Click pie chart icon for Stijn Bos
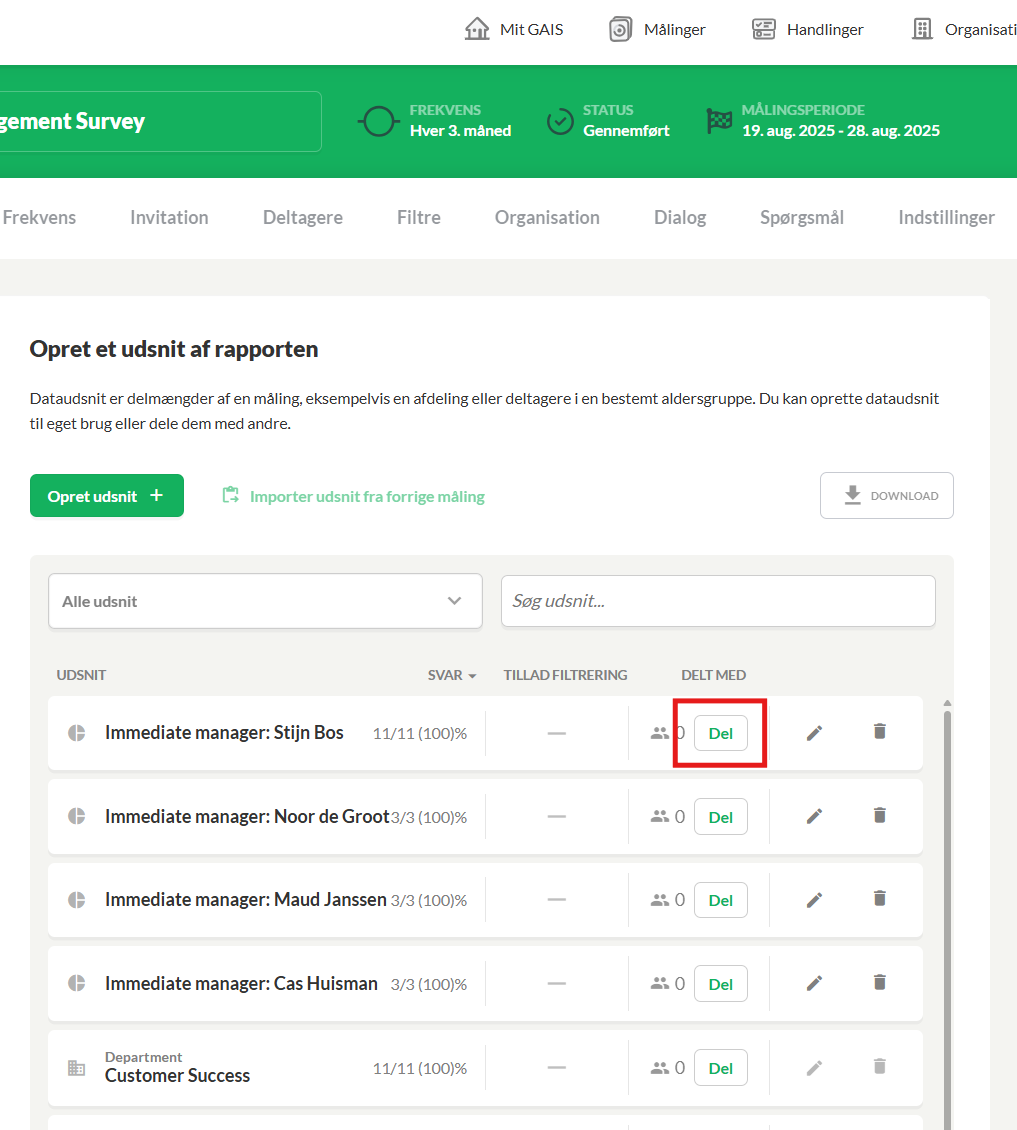Screen dimensions: 1017x1130 coord(76,733)
